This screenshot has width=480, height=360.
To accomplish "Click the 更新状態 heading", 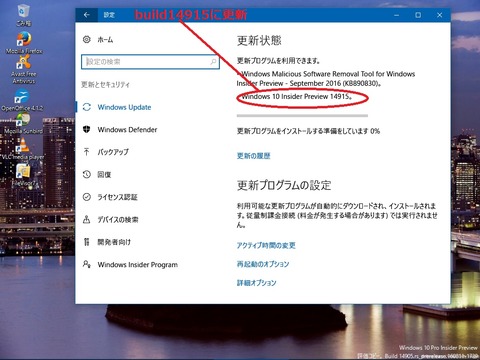I will [x=259, y=40].
